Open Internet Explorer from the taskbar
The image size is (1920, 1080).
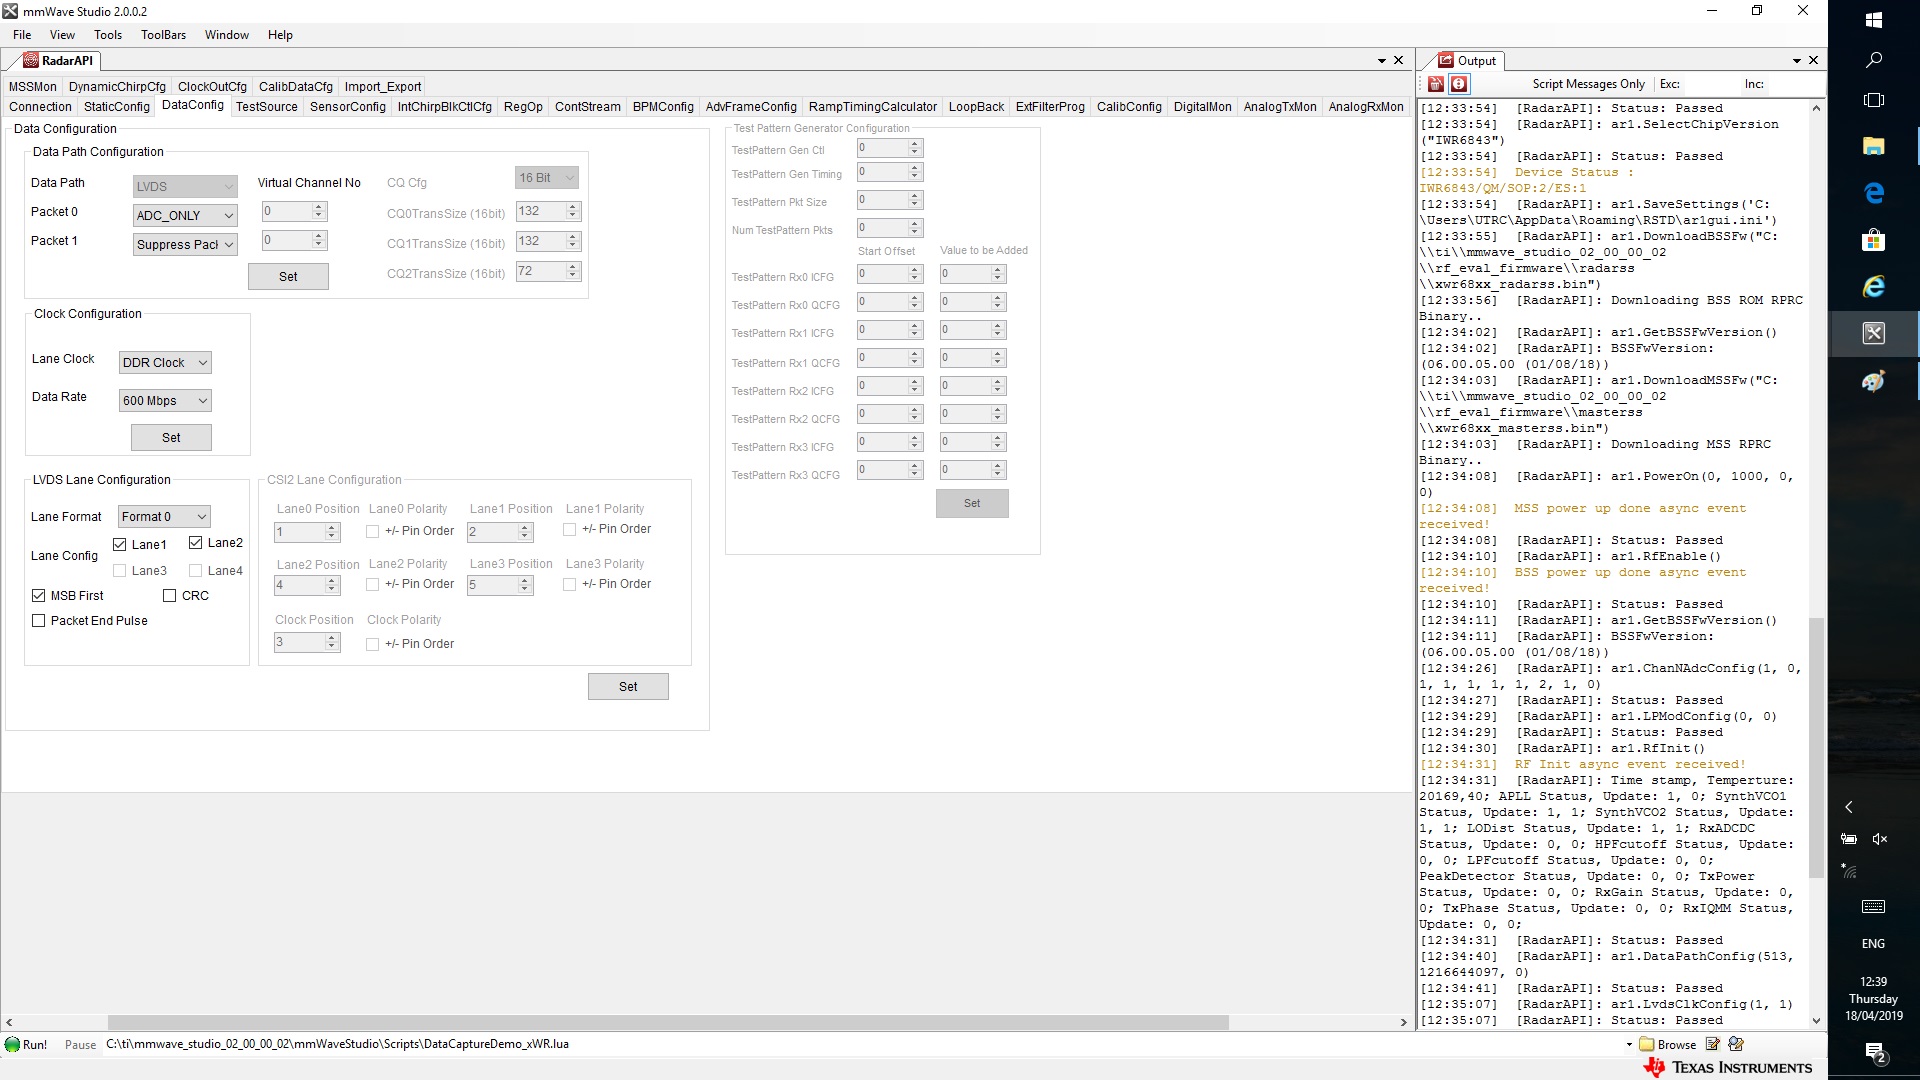point(1874,287)
